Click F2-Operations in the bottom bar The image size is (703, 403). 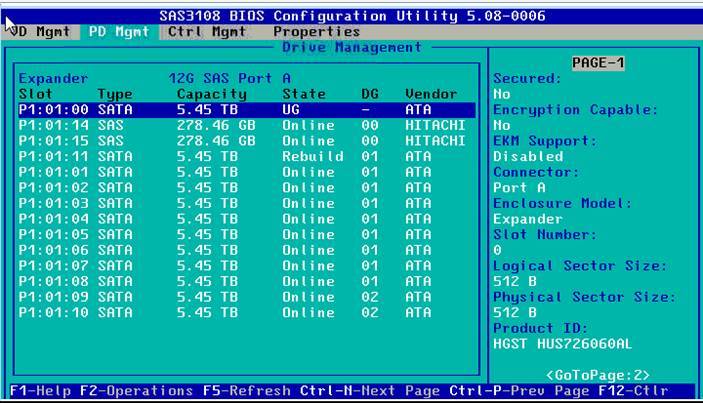[x=137, y=391]
